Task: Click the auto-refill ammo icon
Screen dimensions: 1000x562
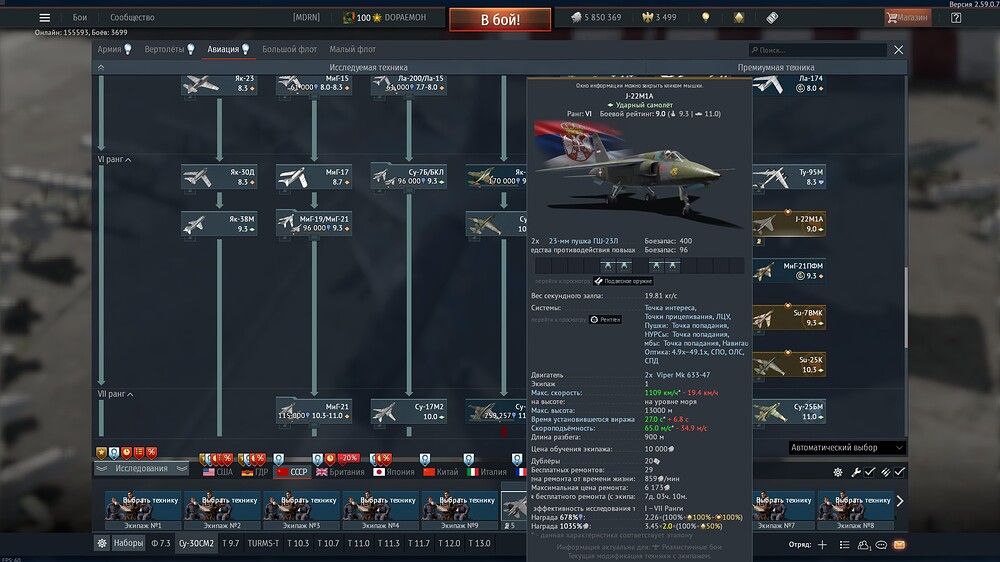Action: pos(885,472)
